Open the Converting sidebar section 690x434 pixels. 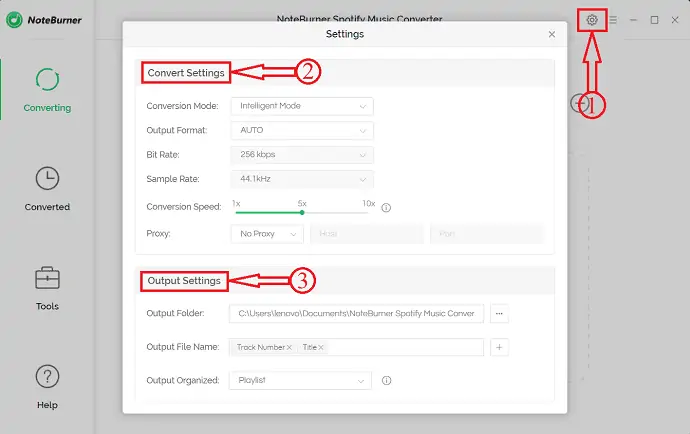pyautogui.click(x=47, y=90)
